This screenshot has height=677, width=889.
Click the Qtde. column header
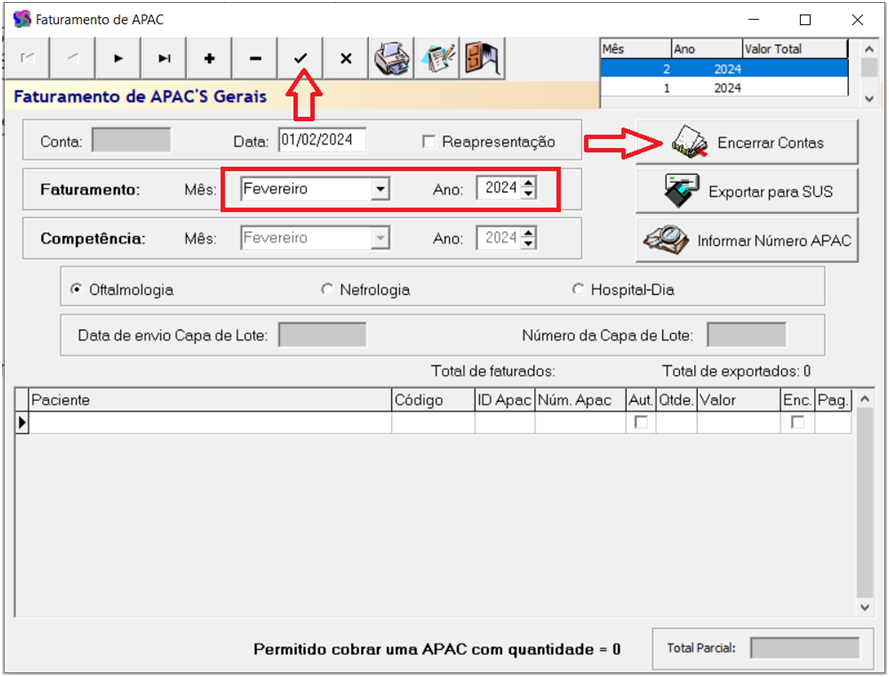coord(676,400)
